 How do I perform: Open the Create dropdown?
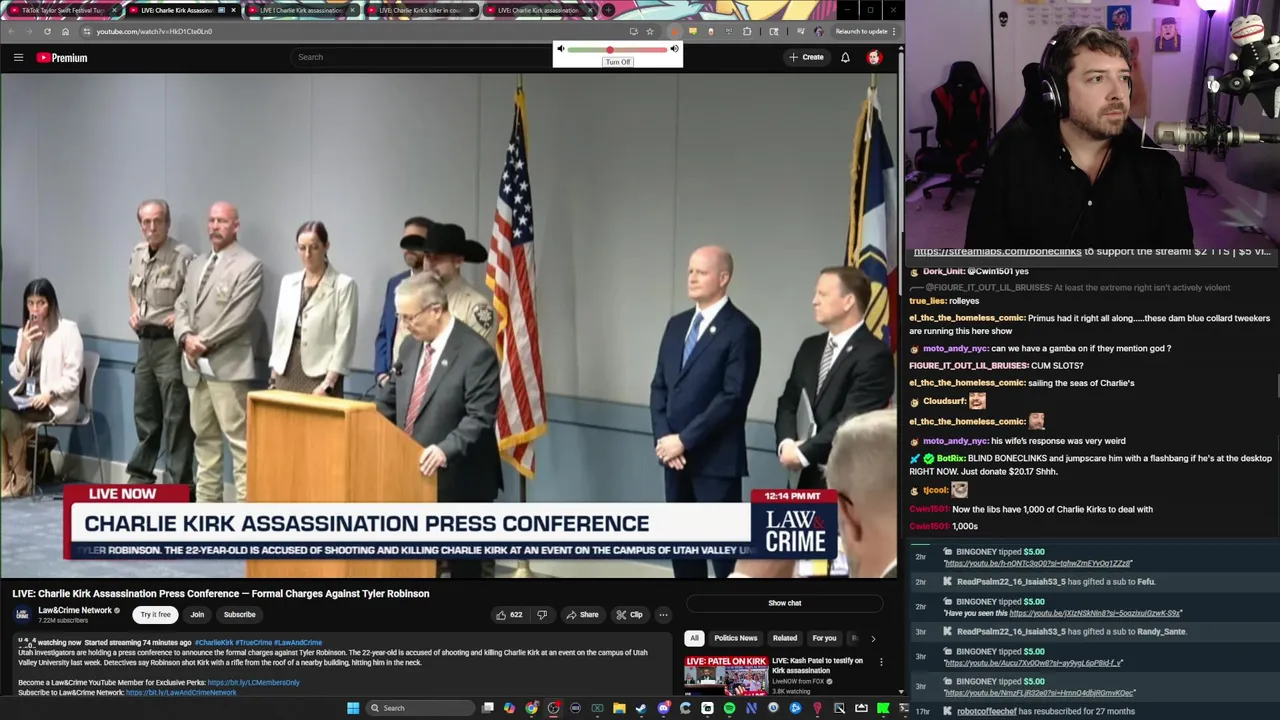point(806,57)
